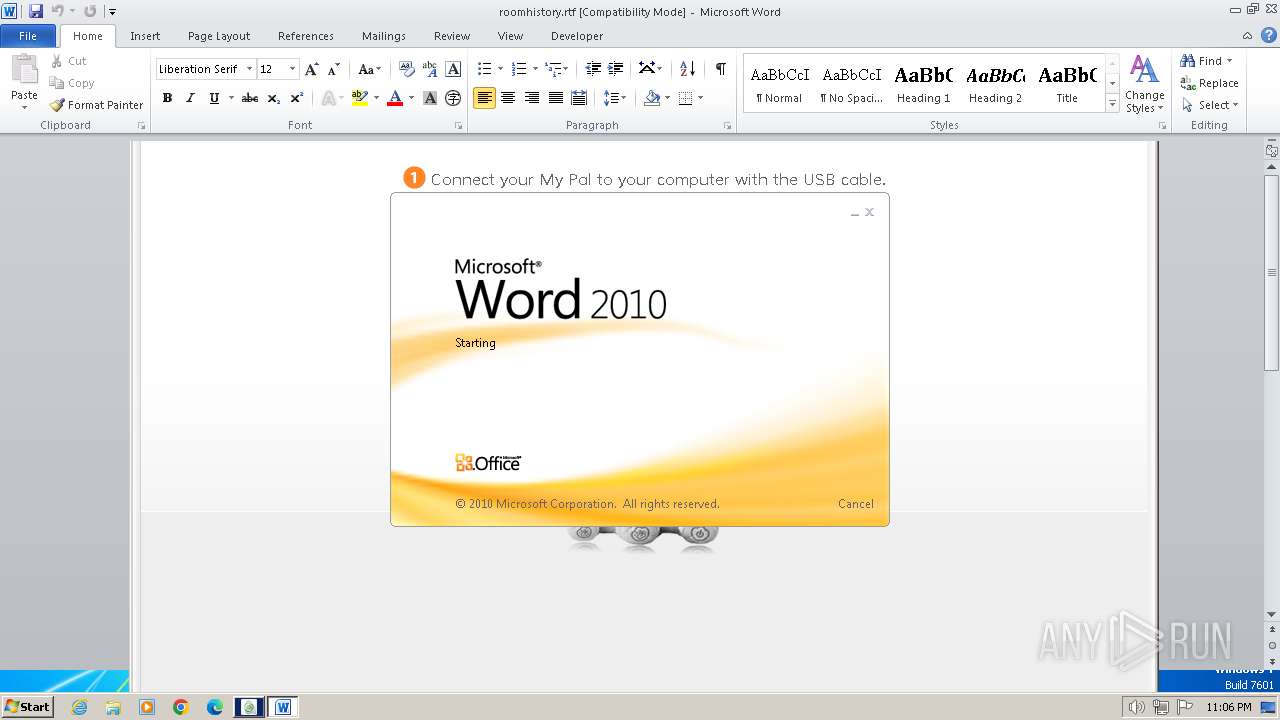
Task: Open Internet Explorer from taskbar
Action: pyautogui.click(x=79, y=707)
